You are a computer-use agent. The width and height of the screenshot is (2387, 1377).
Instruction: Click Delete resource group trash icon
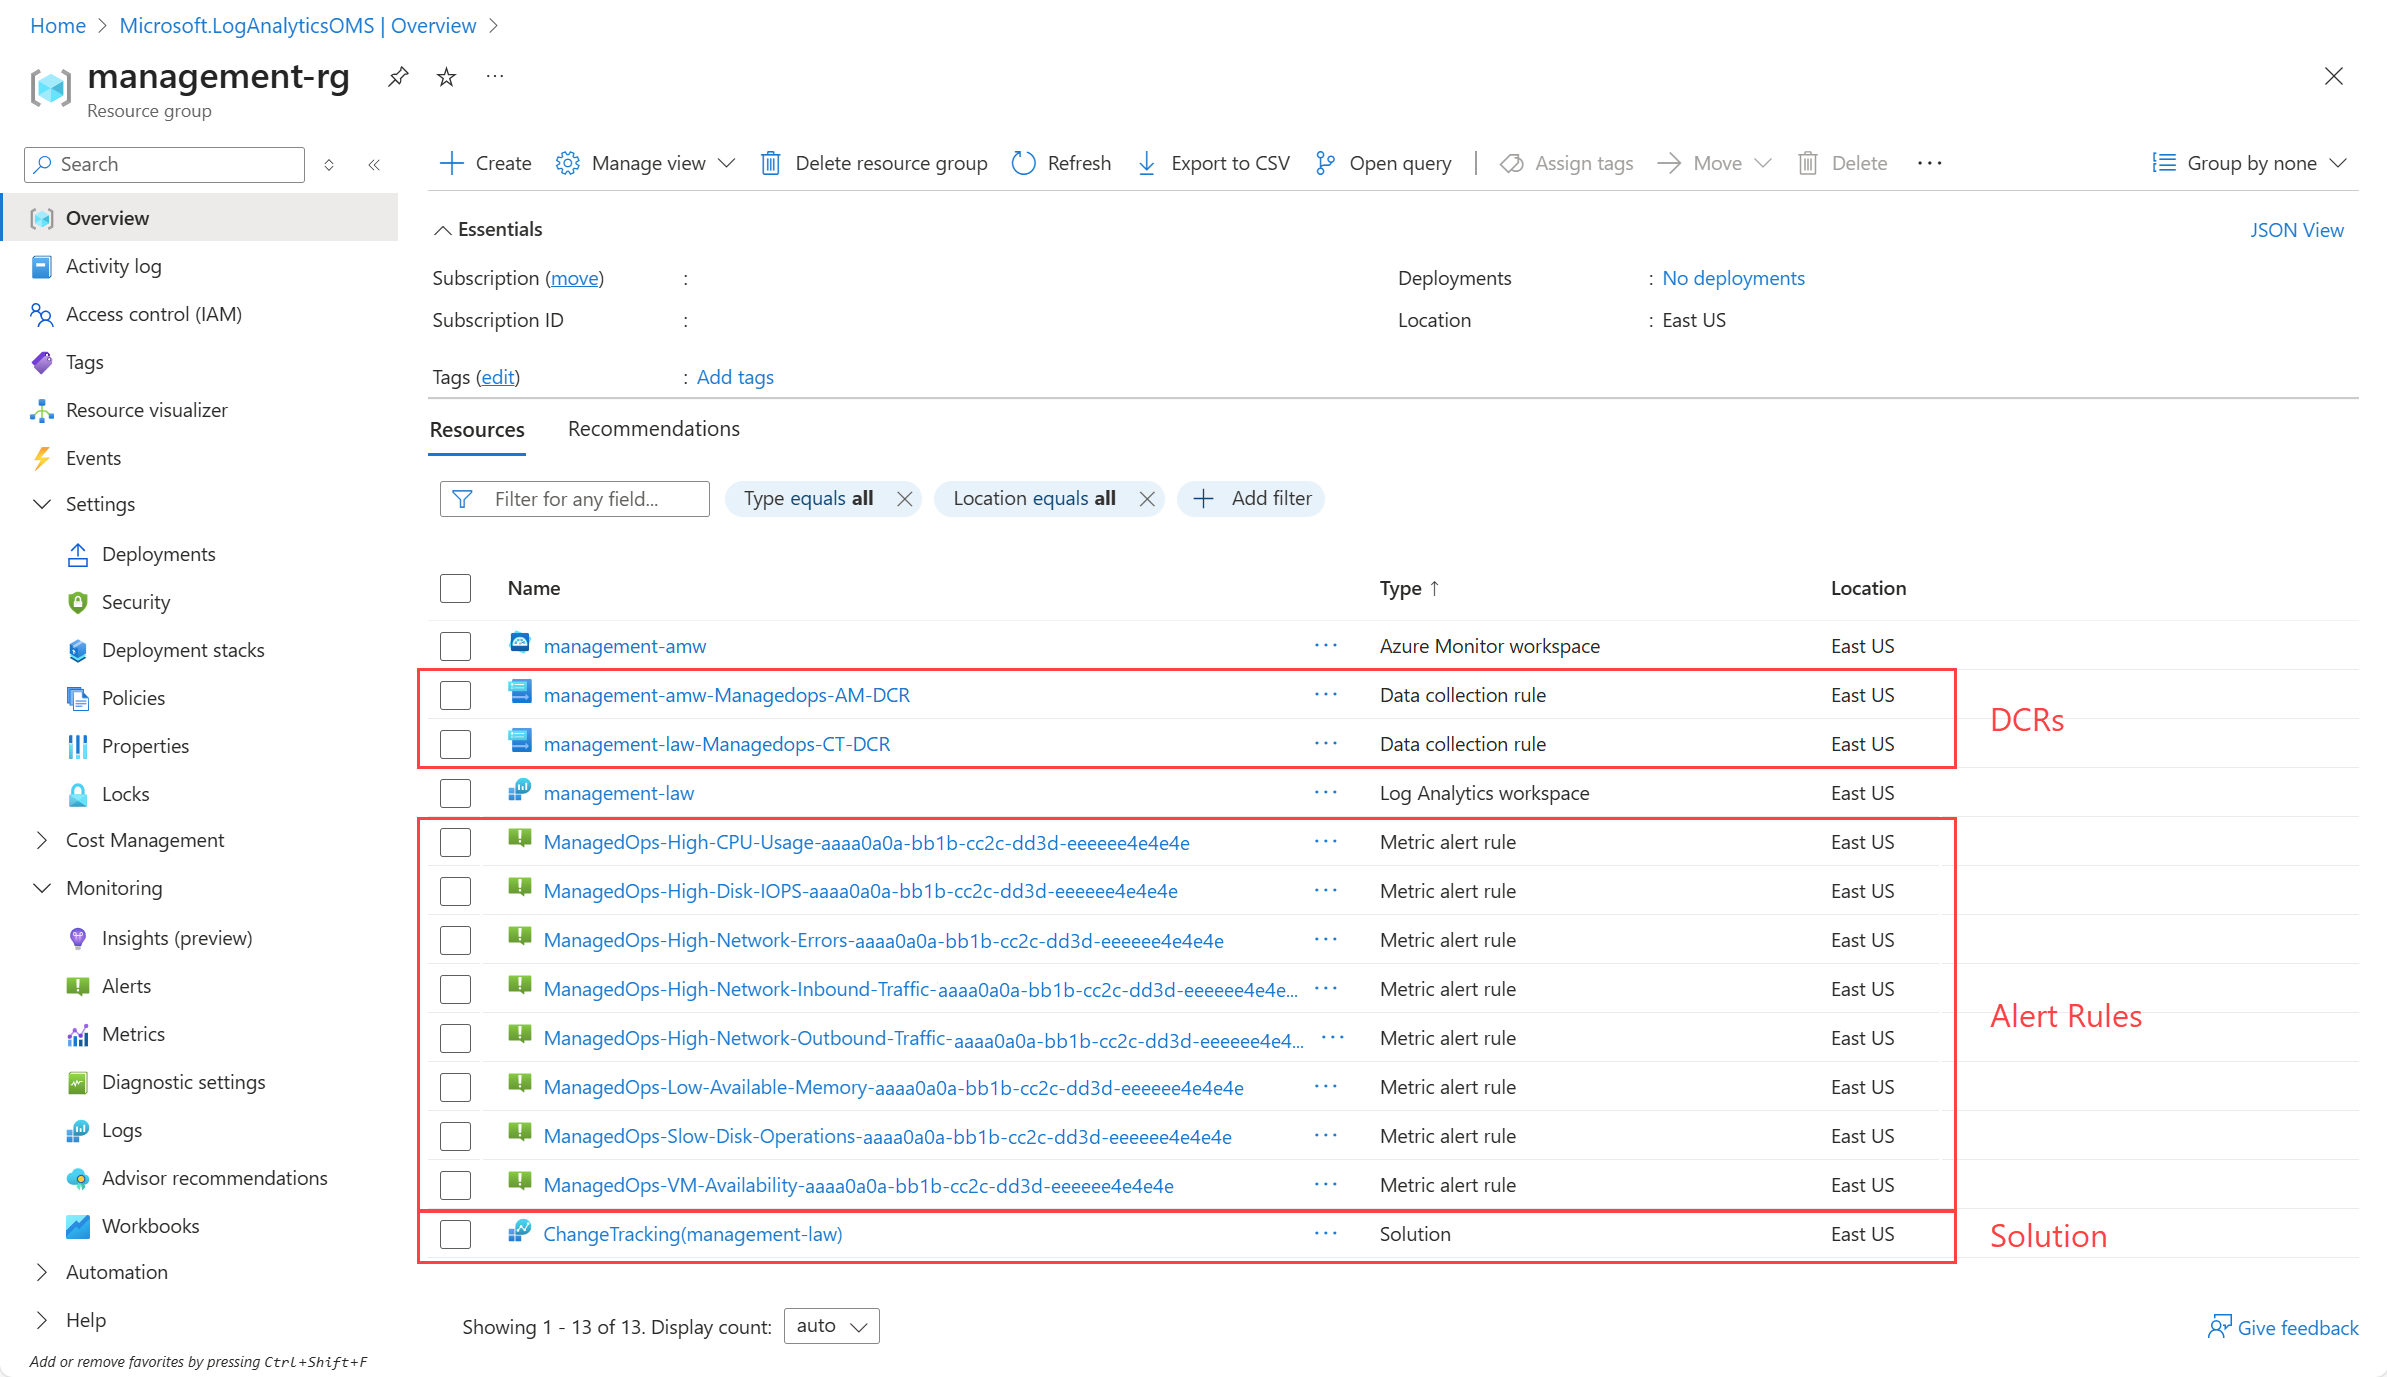(770, 163)
